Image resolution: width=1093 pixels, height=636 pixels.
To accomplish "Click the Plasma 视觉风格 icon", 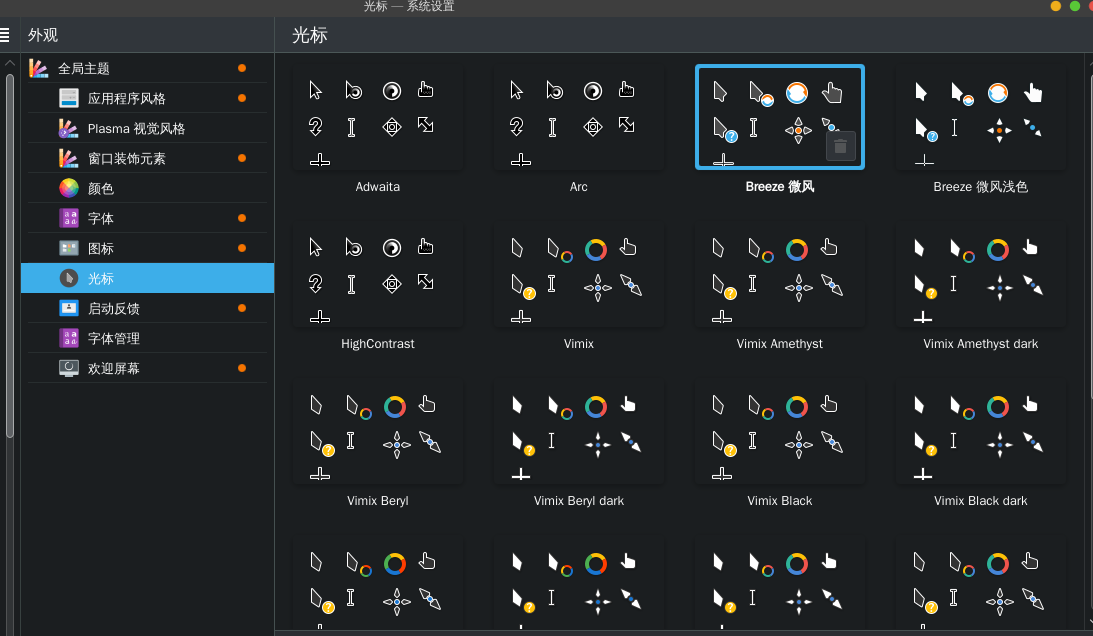I will tap(68, 128).
